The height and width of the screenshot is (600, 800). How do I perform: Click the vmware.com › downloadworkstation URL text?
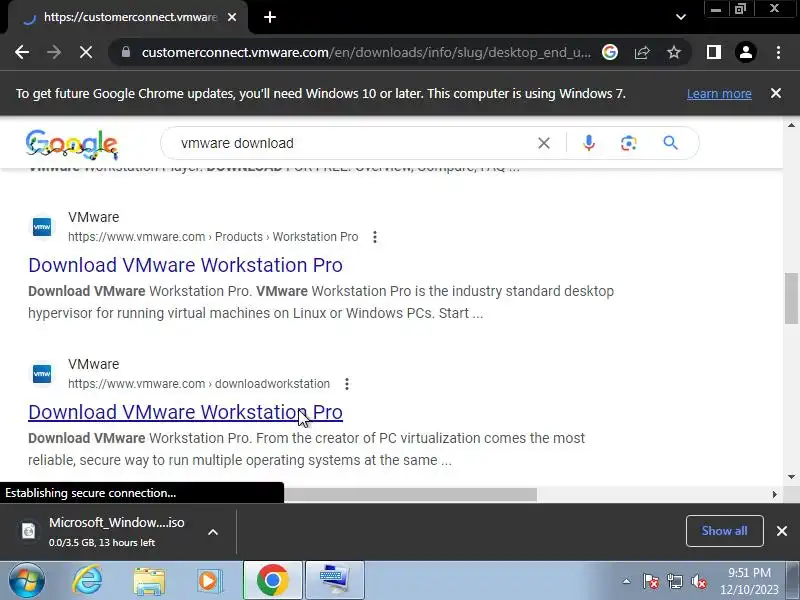[199, 384]
